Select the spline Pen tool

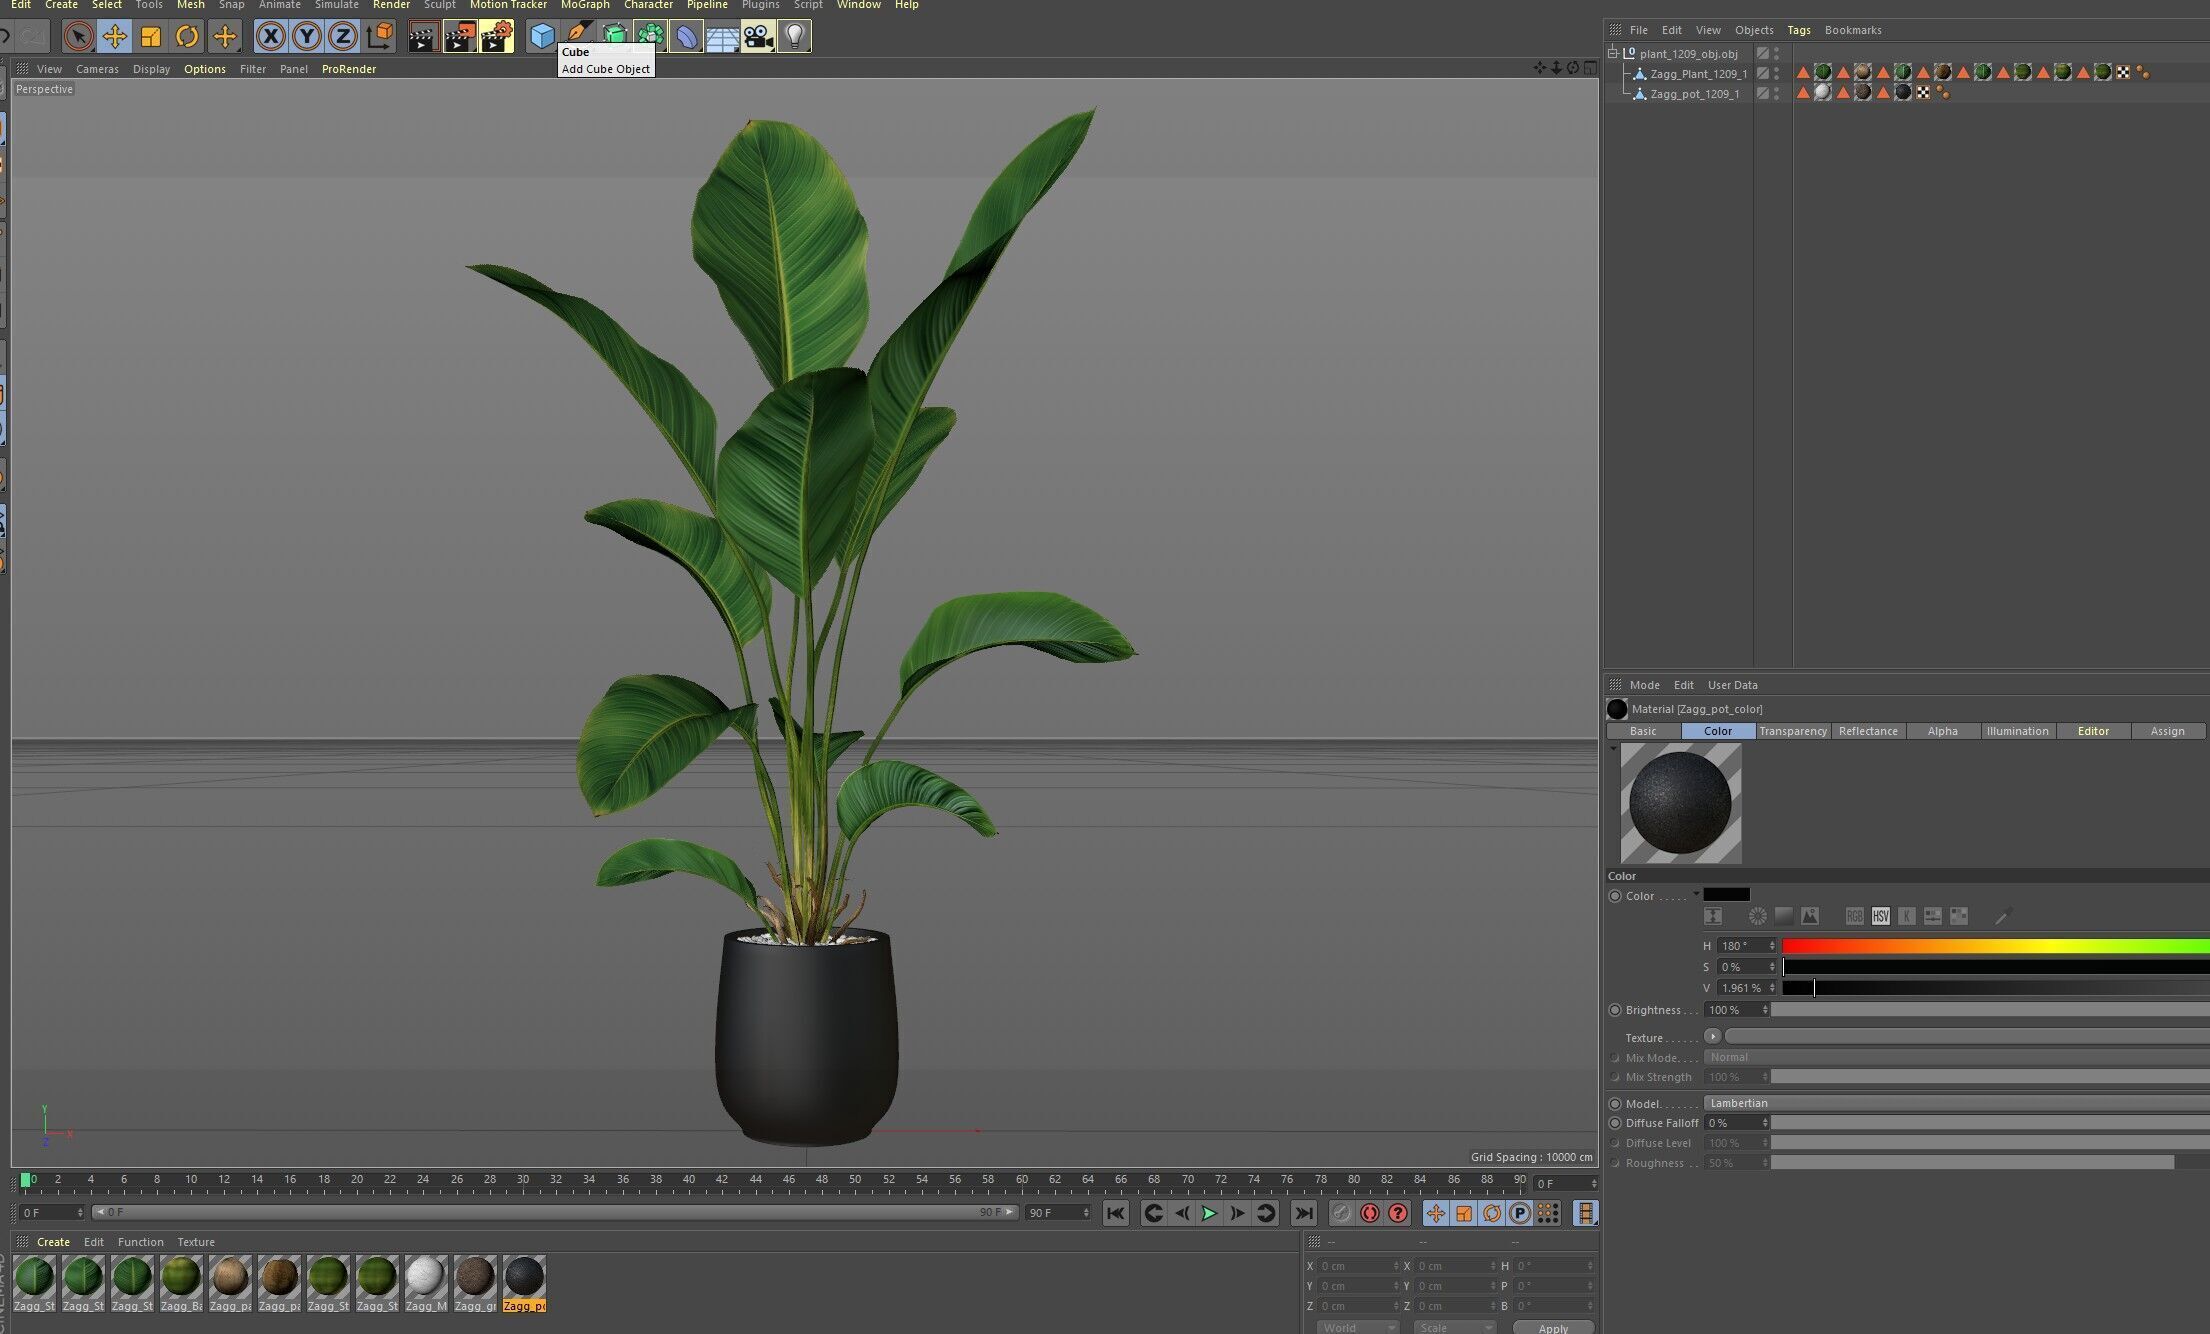tap(578, 30)
